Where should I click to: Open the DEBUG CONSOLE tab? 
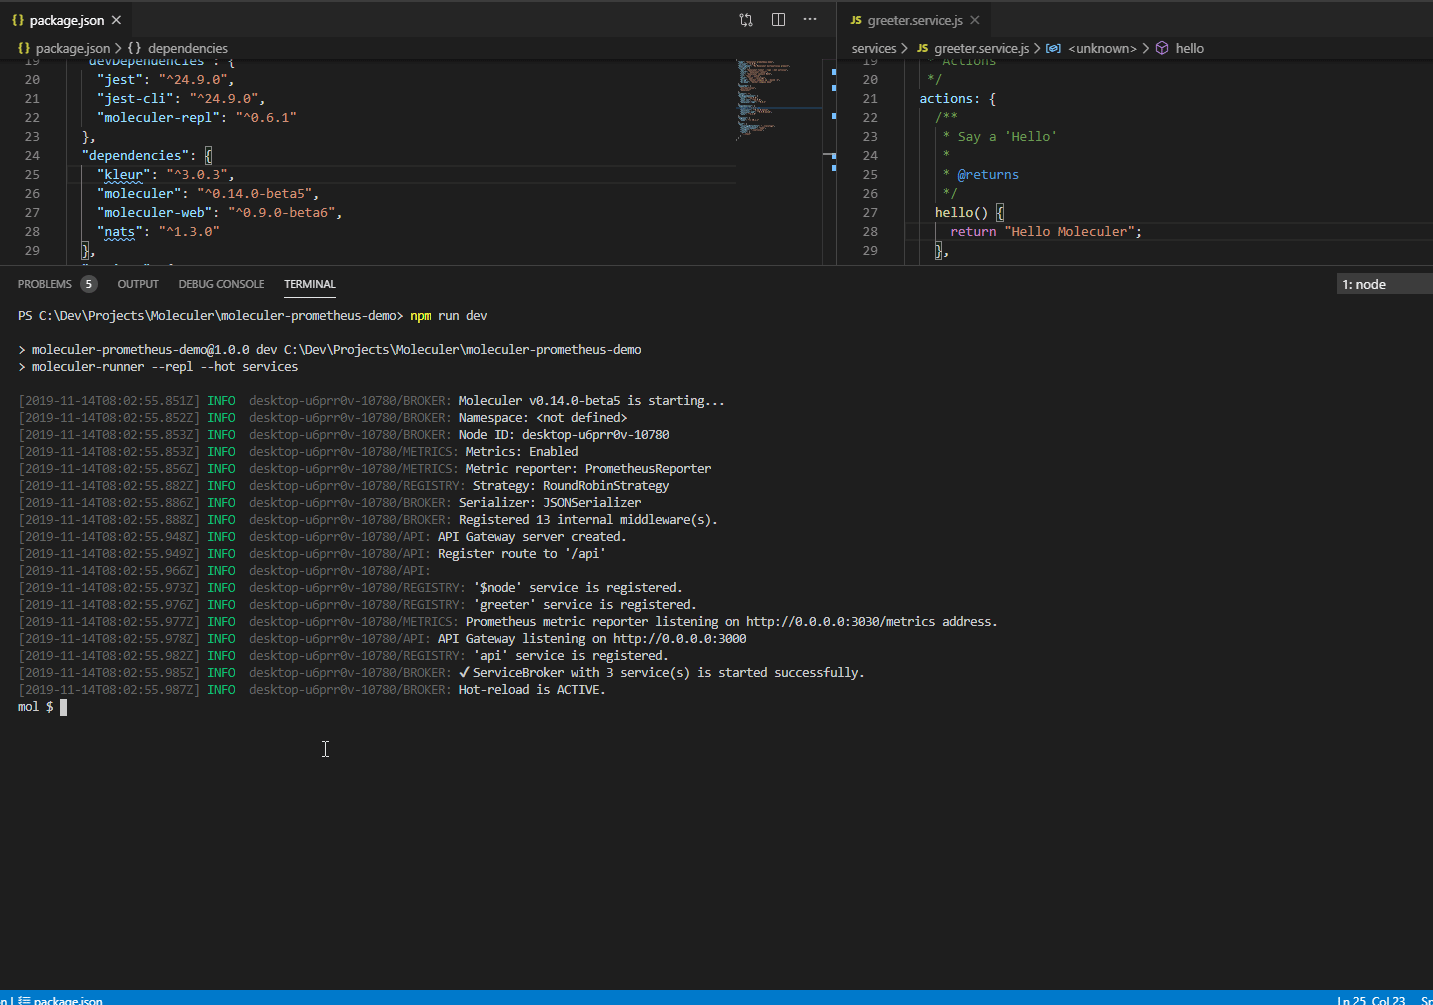pos(221,283)
